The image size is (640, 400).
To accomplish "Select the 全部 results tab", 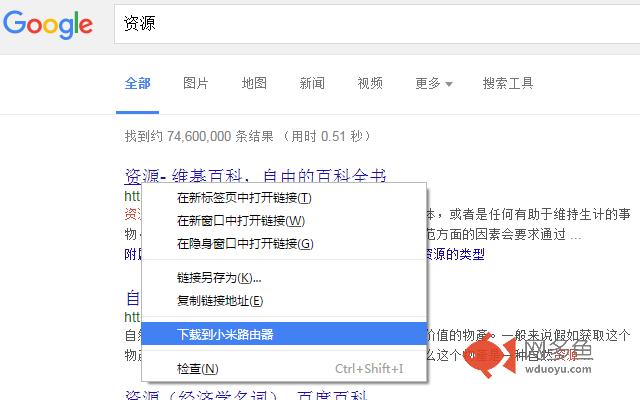I will [x=138, y=83].
